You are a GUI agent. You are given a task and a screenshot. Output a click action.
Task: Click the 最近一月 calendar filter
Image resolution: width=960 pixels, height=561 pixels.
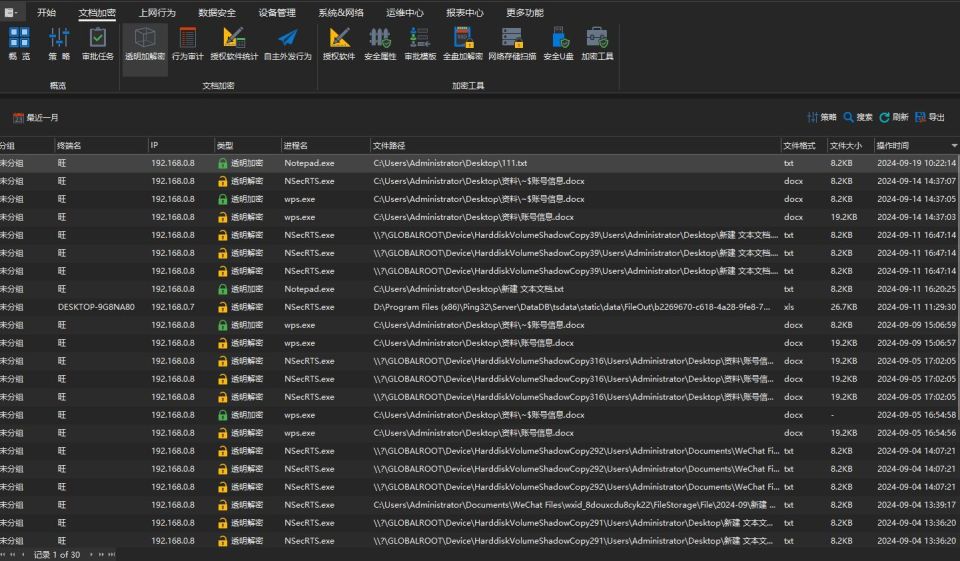pyautogui.click(x=36, y=118)
